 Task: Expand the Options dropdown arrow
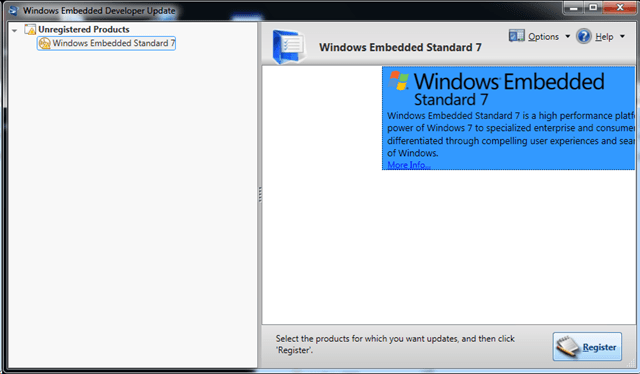567,36
